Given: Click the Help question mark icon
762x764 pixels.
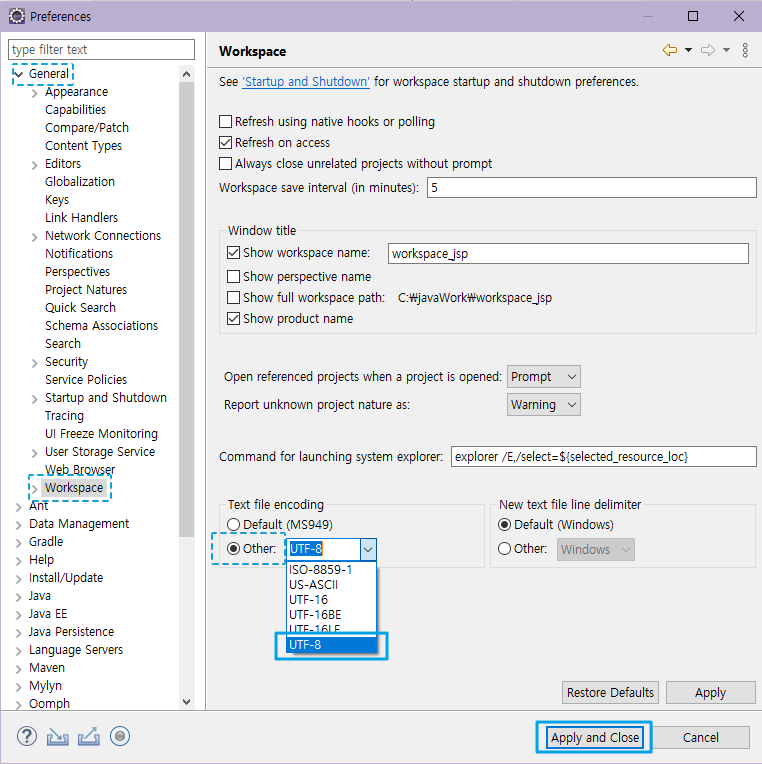Looking at the screenshot, I should pos(27,736).
